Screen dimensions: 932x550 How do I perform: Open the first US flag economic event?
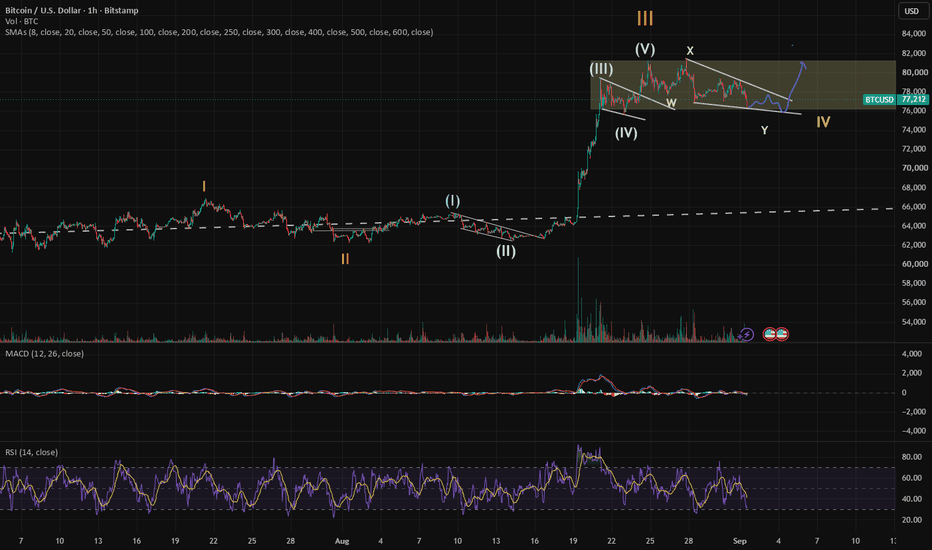click(x=770, y=334)
